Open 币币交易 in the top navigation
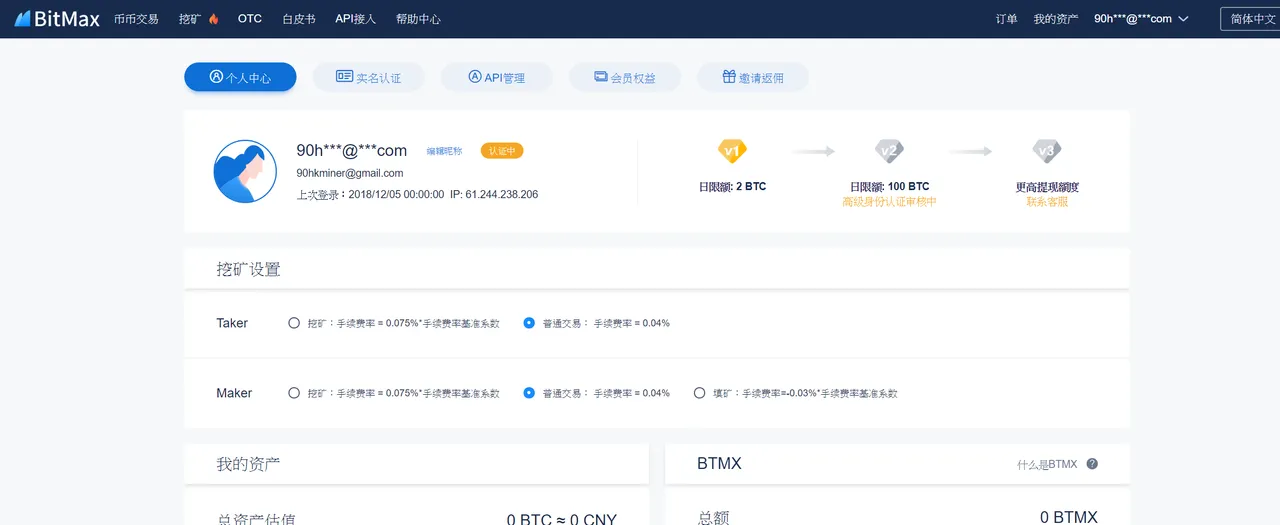The height and width of the screenshot is (525, 1280). tap(136, 19)
